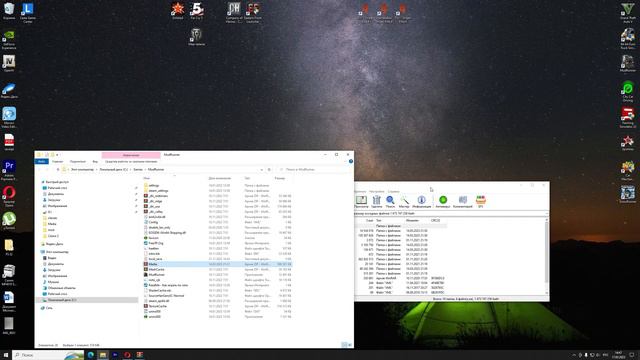Open the City Car Driving desktop shortcut

628,91
